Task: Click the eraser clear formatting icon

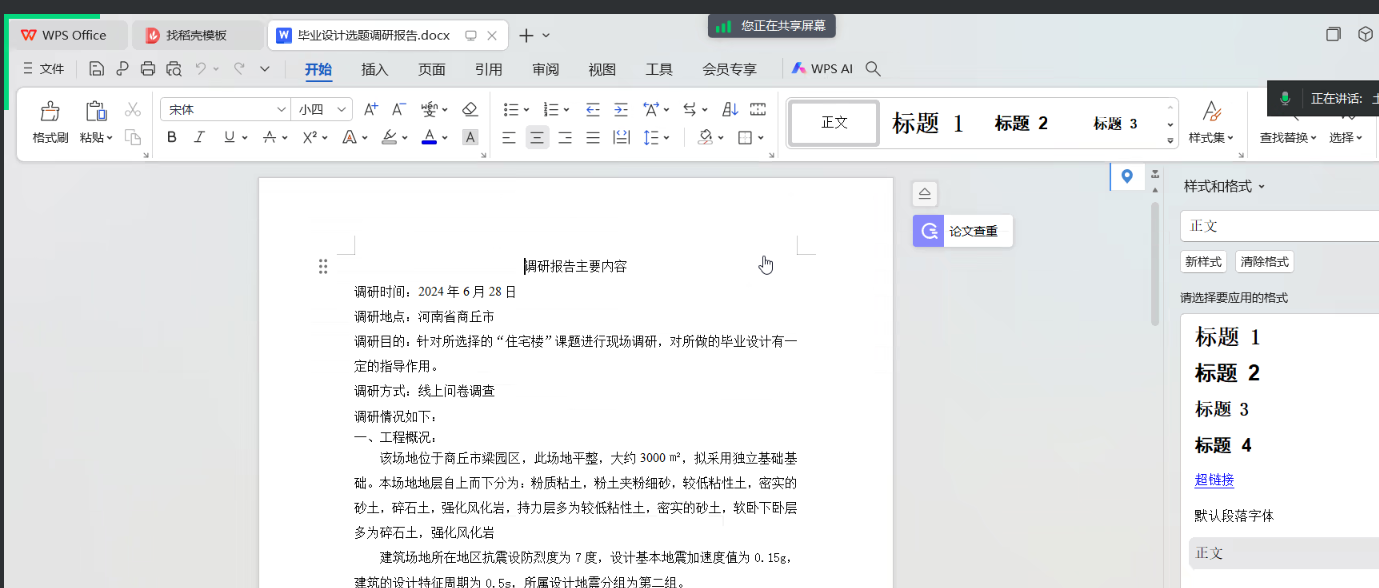Action: click(x=470, y=109)
